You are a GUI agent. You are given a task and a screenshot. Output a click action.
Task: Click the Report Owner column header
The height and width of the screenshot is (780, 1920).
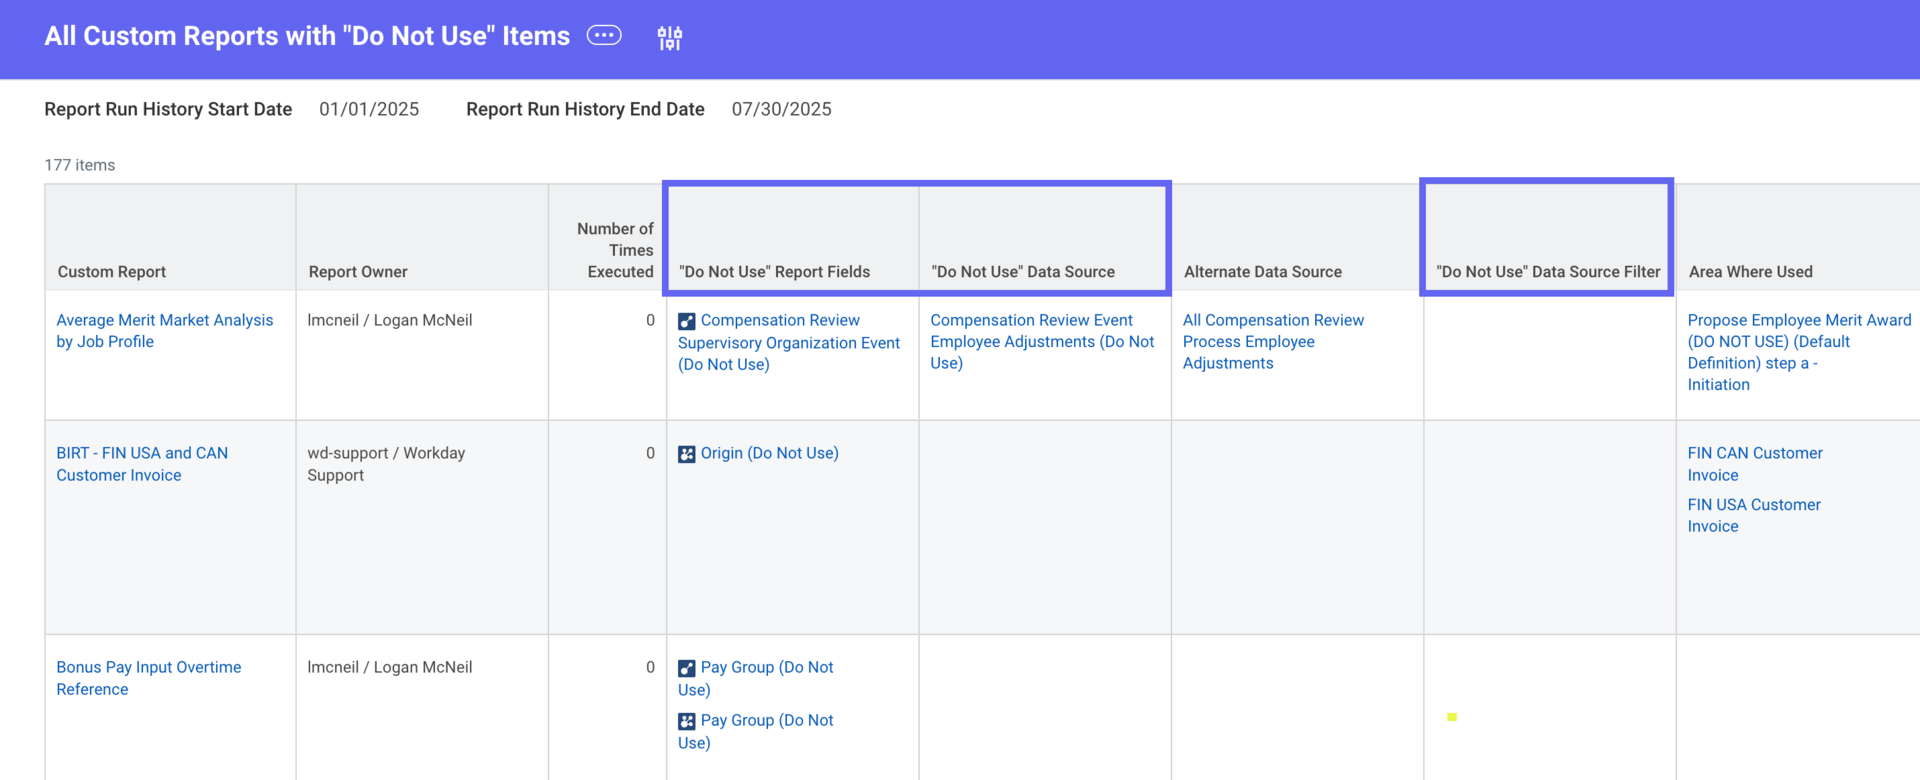[x=358, y=272]
